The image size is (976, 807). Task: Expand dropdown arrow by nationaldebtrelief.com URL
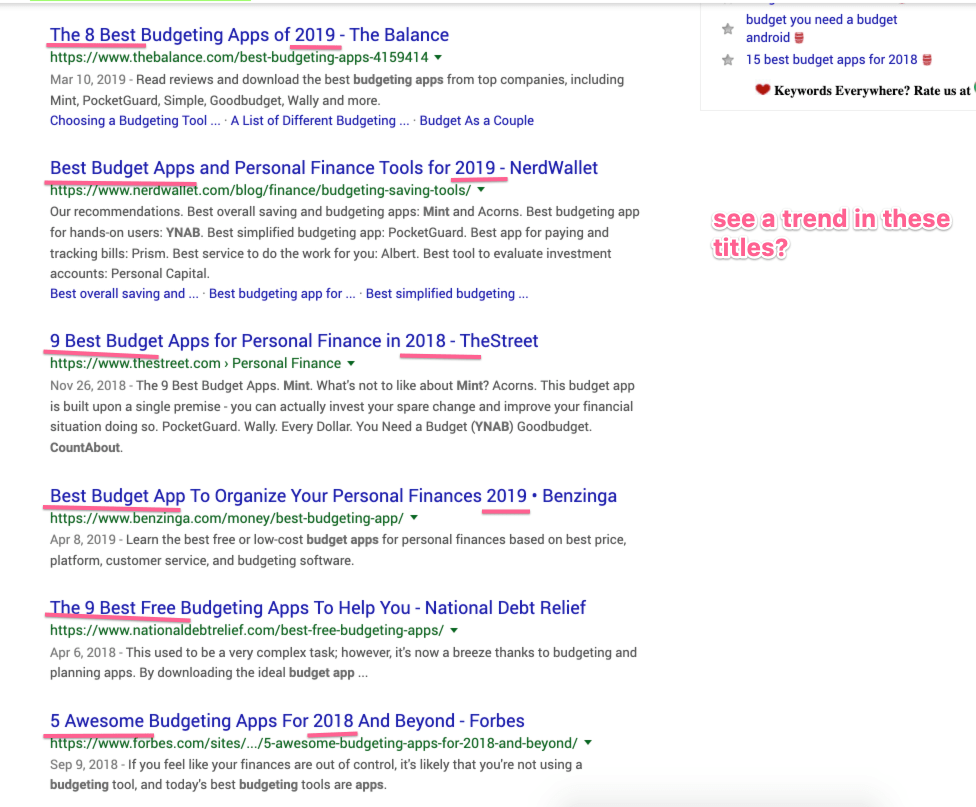pyautogui.click(x=454, y=630)
